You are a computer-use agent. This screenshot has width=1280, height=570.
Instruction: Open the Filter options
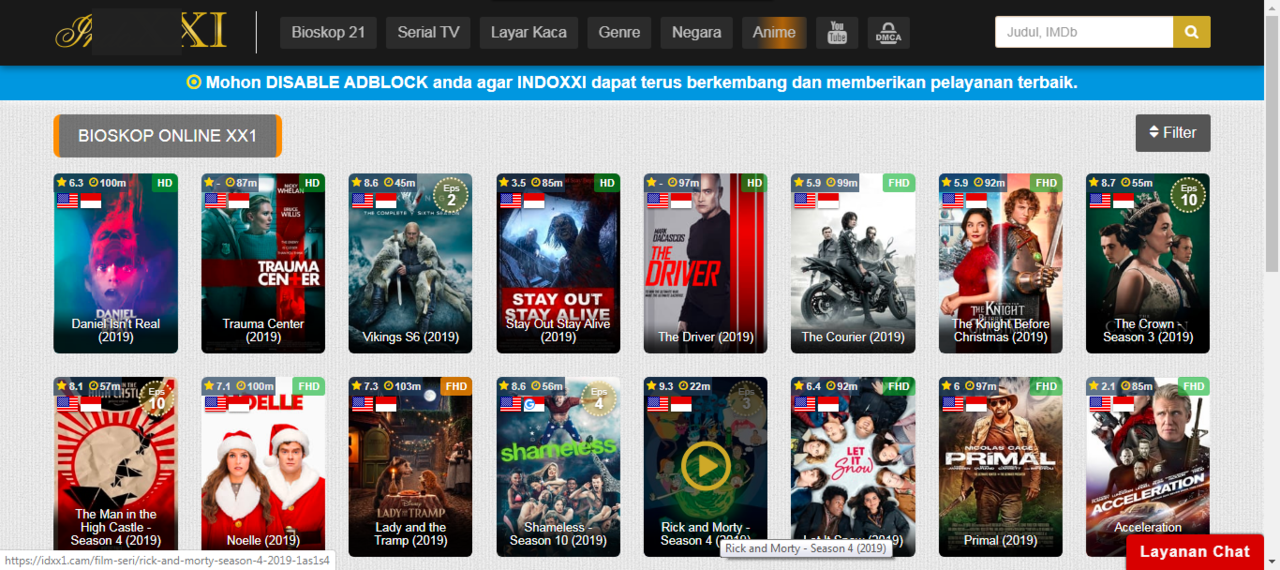[x=1173, y=133]
